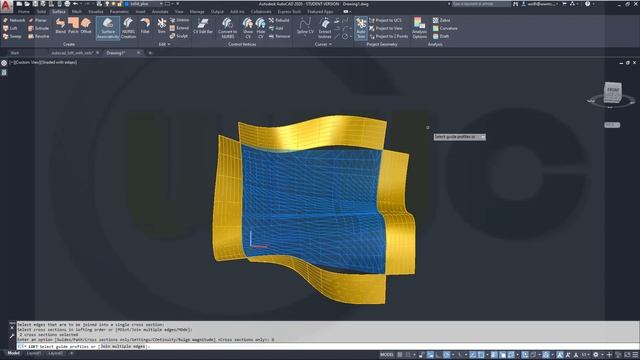Select the Spline CV tool
This screenshot has width=640, height=360.
(x=305, y=26)
